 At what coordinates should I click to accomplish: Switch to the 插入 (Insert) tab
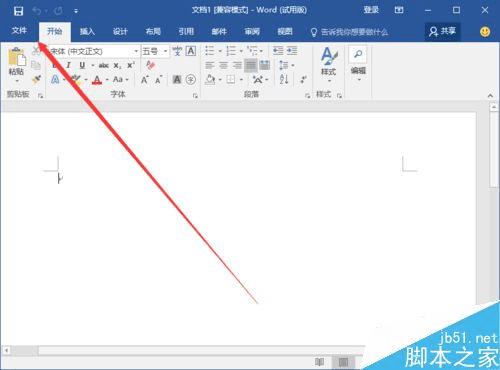pyautogui.click(x=87, y=32)
